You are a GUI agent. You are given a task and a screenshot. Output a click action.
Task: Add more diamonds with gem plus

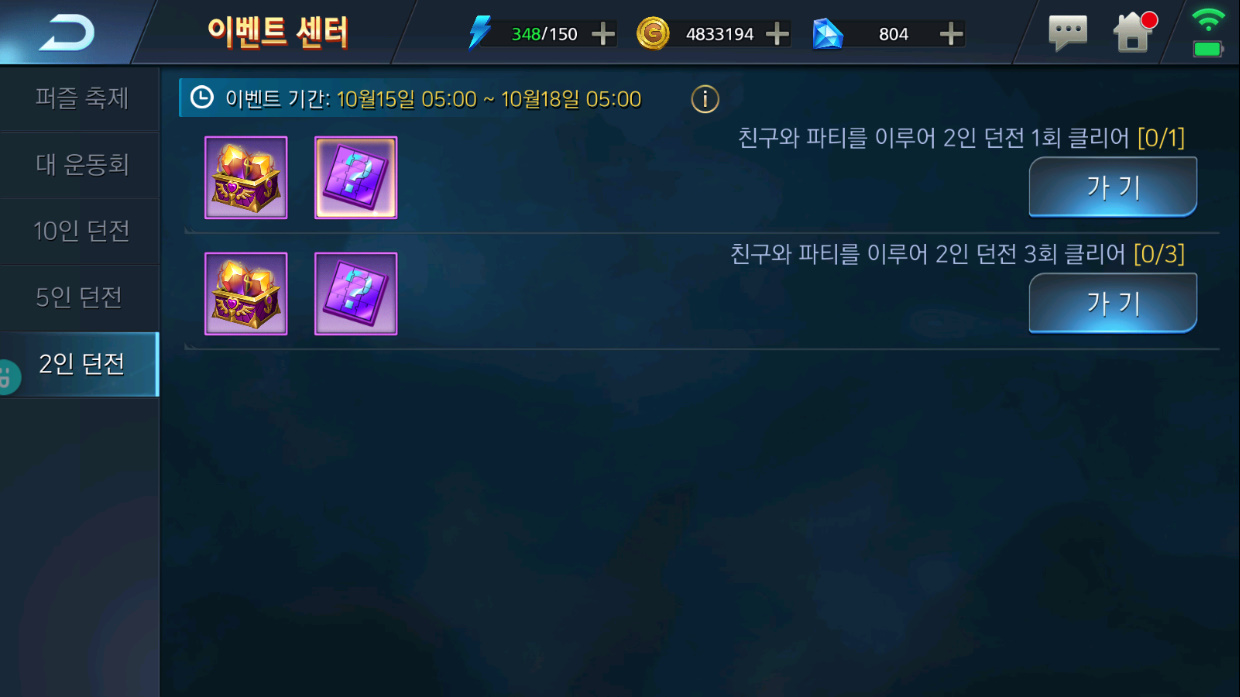[951, 34]
